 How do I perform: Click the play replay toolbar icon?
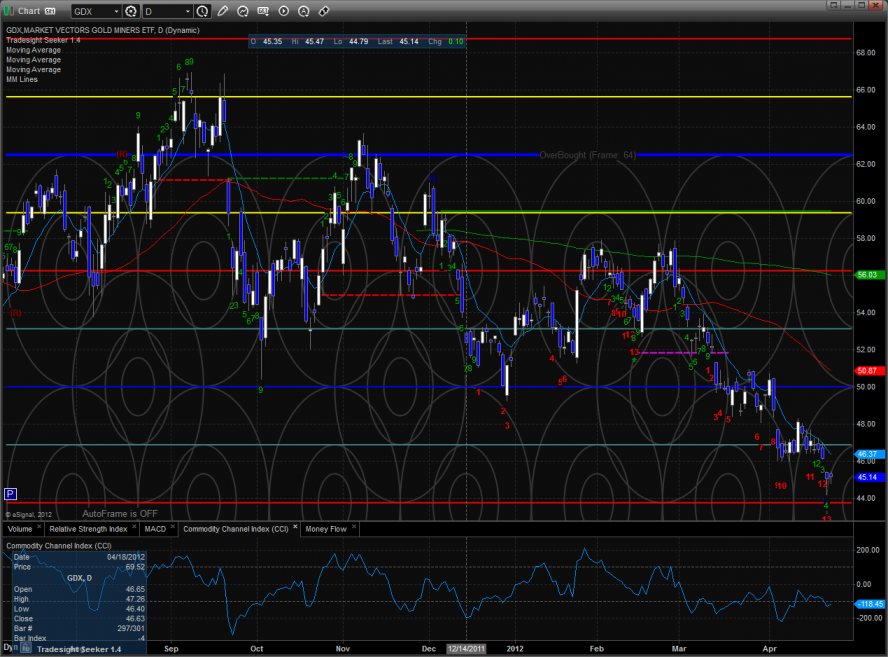(283, 11)
